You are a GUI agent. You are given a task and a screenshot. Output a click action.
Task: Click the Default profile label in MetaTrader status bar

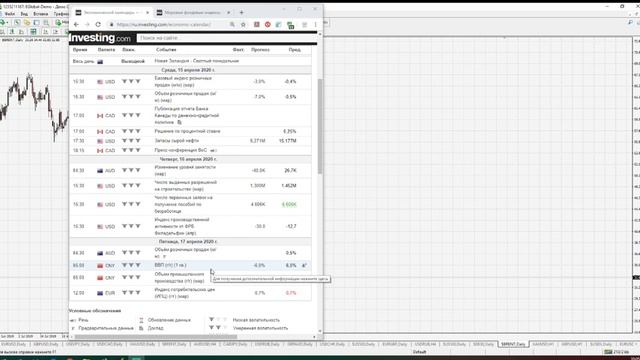point(419,352)
